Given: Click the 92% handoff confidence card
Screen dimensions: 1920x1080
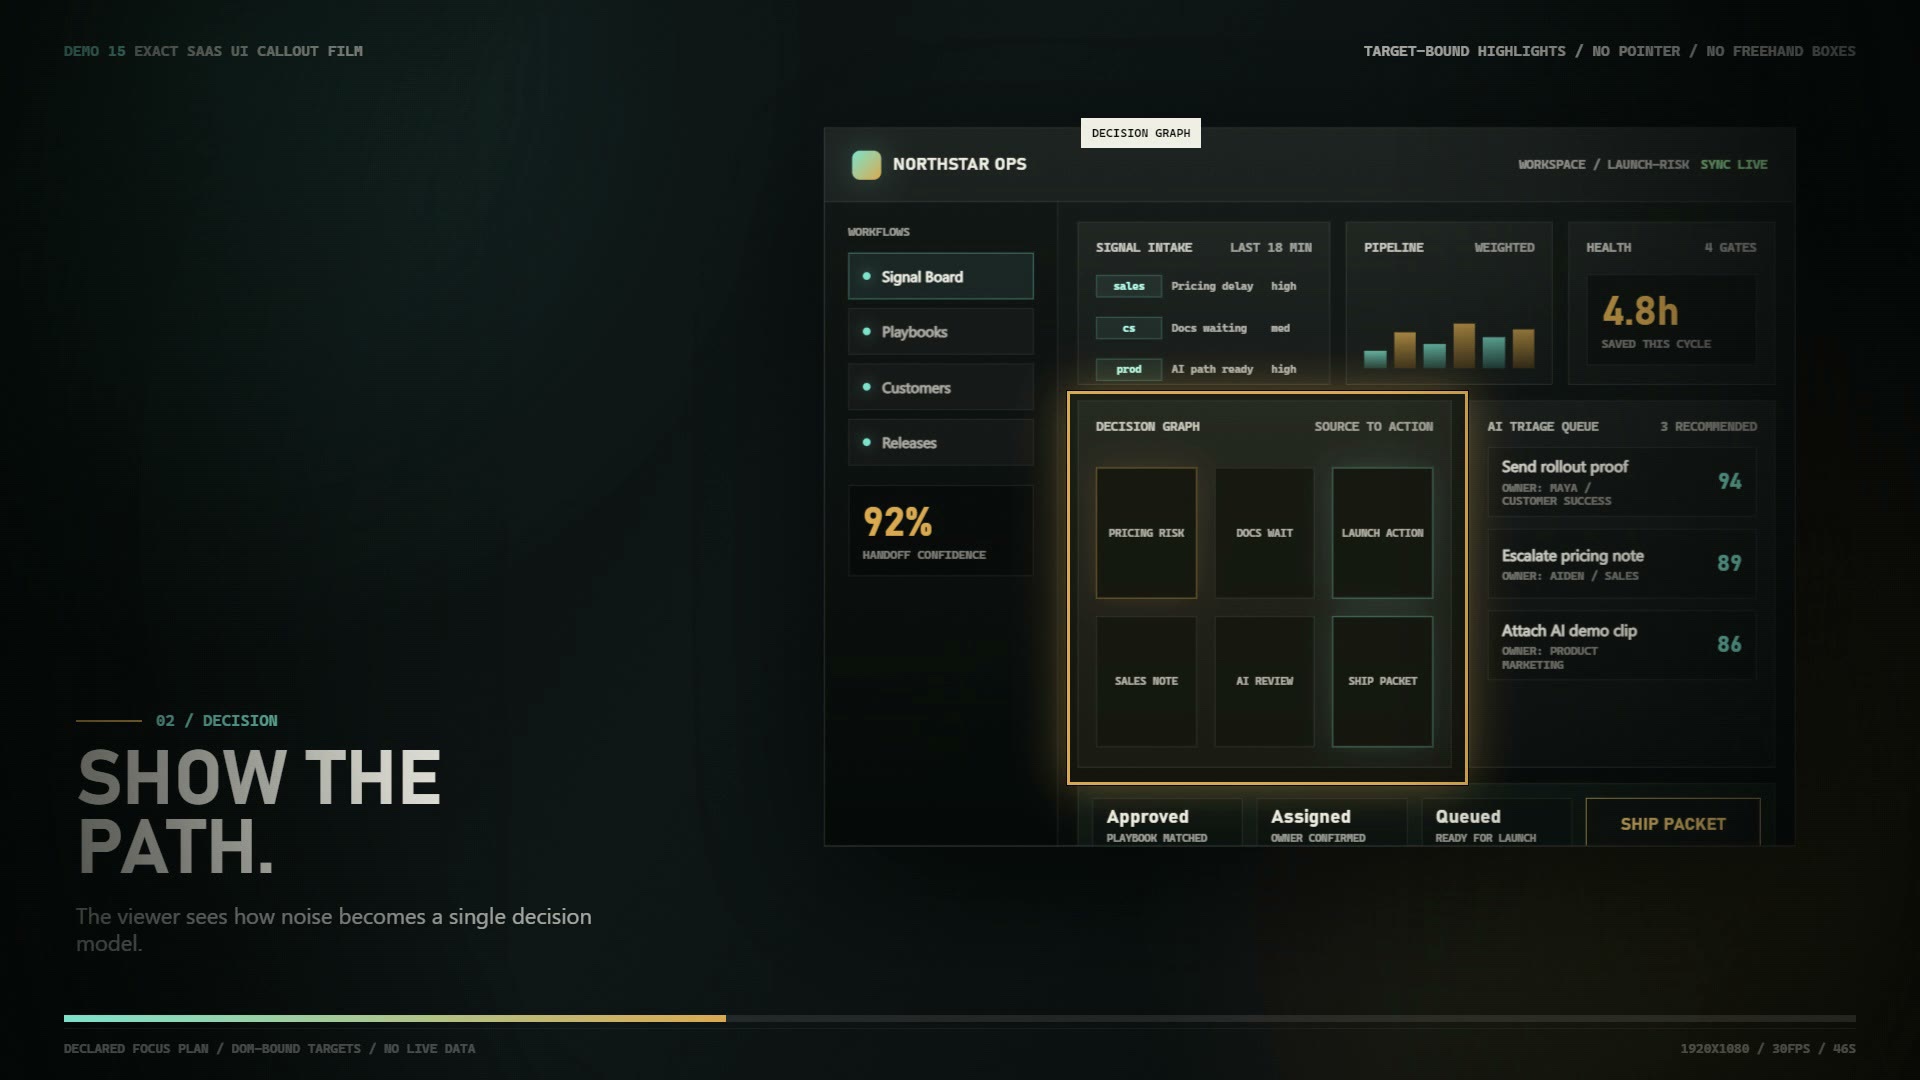Looking at the screenshot, I should click(x=940, y=531).
